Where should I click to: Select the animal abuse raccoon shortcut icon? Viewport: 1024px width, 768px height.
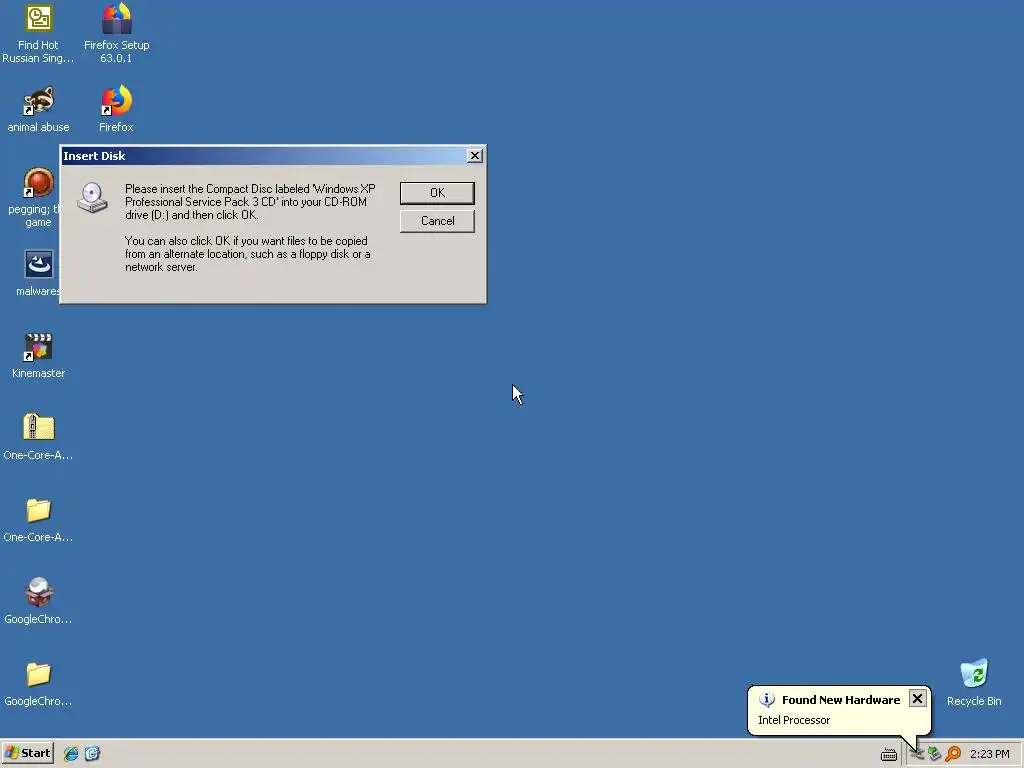coord(39,101)
